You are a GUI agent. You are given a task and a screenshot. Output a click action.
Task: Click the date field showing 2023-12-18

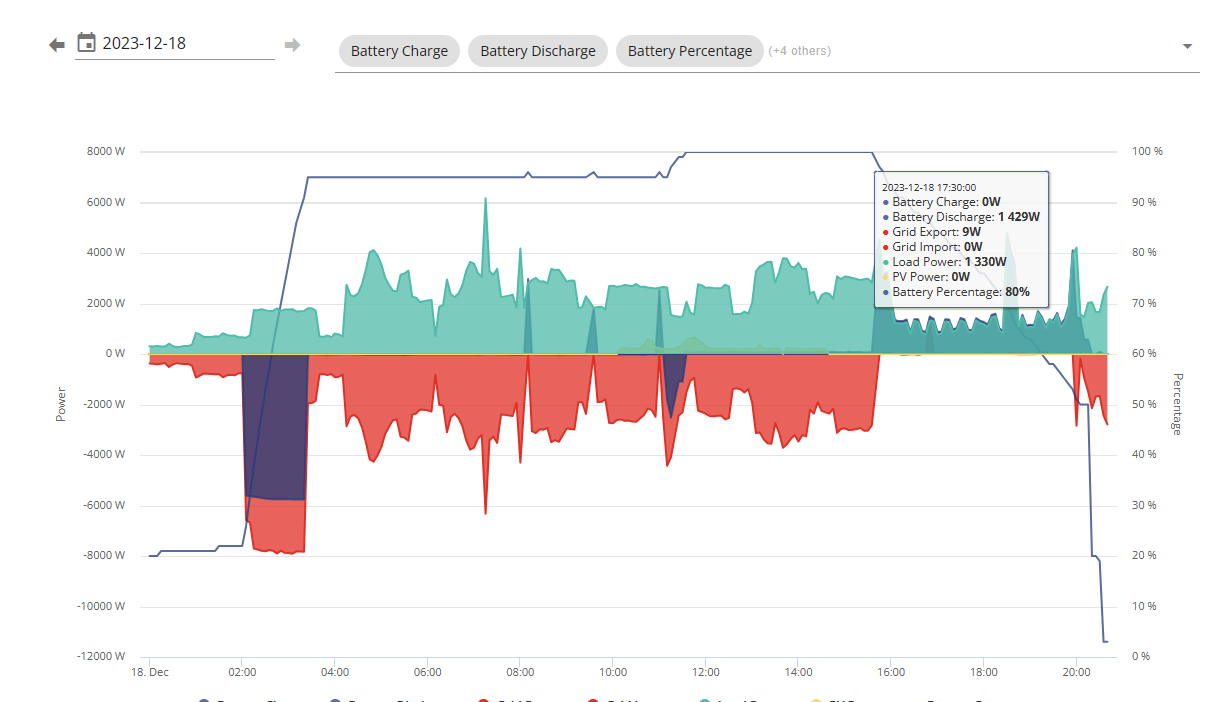(x=175, y=43)
